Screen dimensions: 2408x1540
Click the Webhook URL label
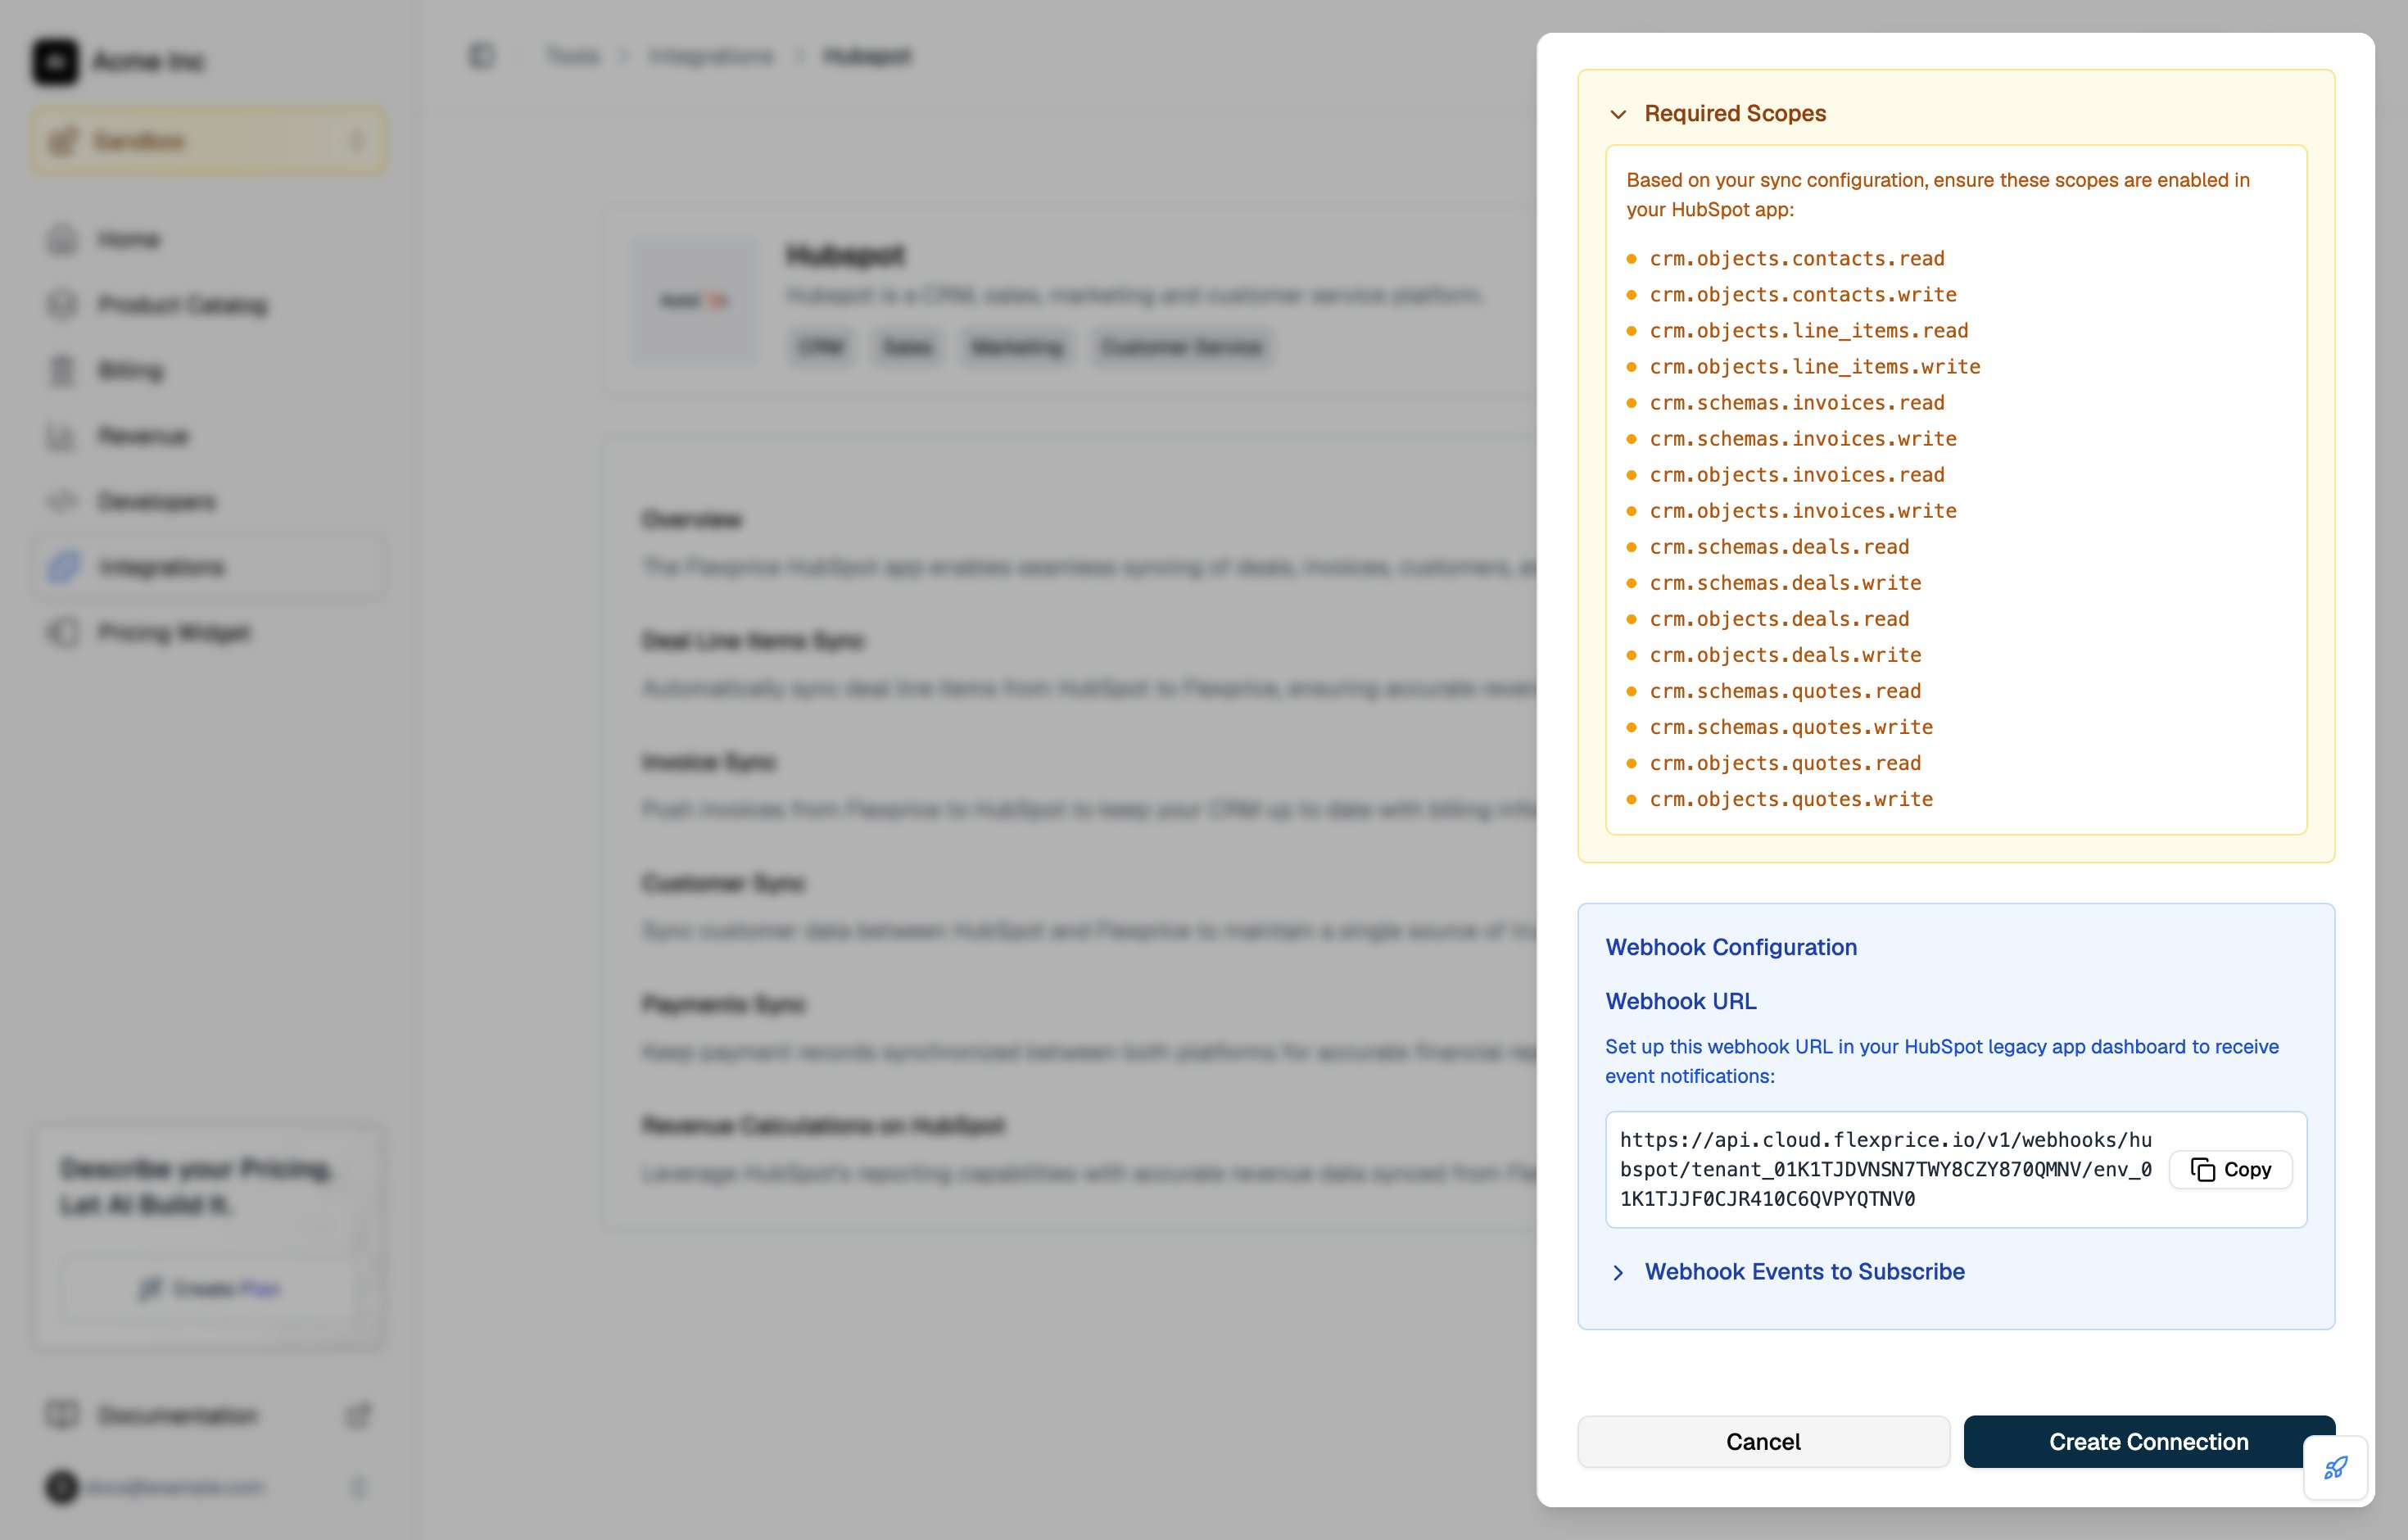pos(1680,1001)
